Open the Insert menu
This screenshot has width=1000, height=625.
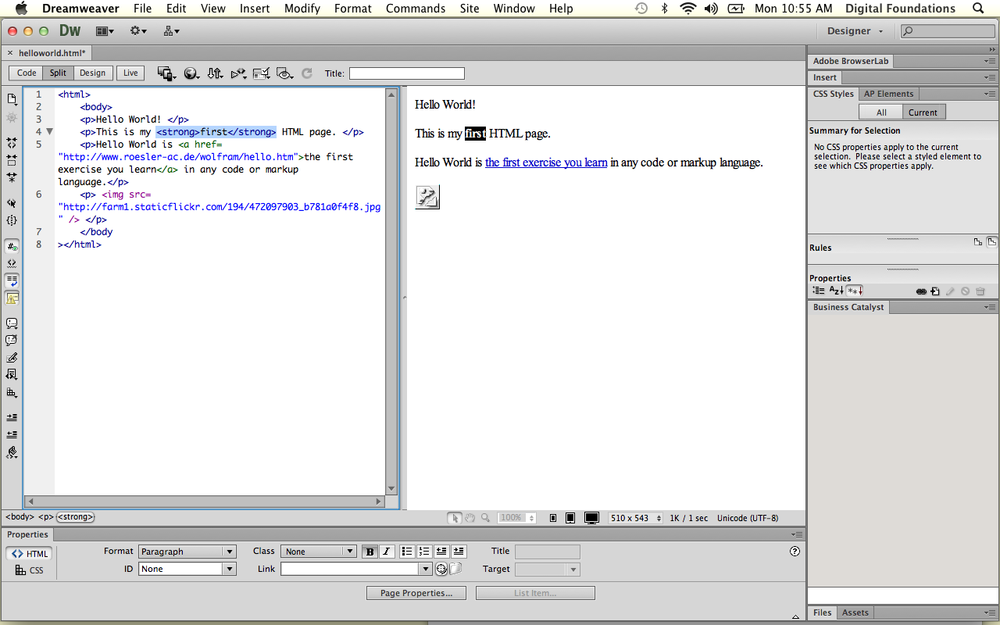pyautogui.click(x=254, y=8)
